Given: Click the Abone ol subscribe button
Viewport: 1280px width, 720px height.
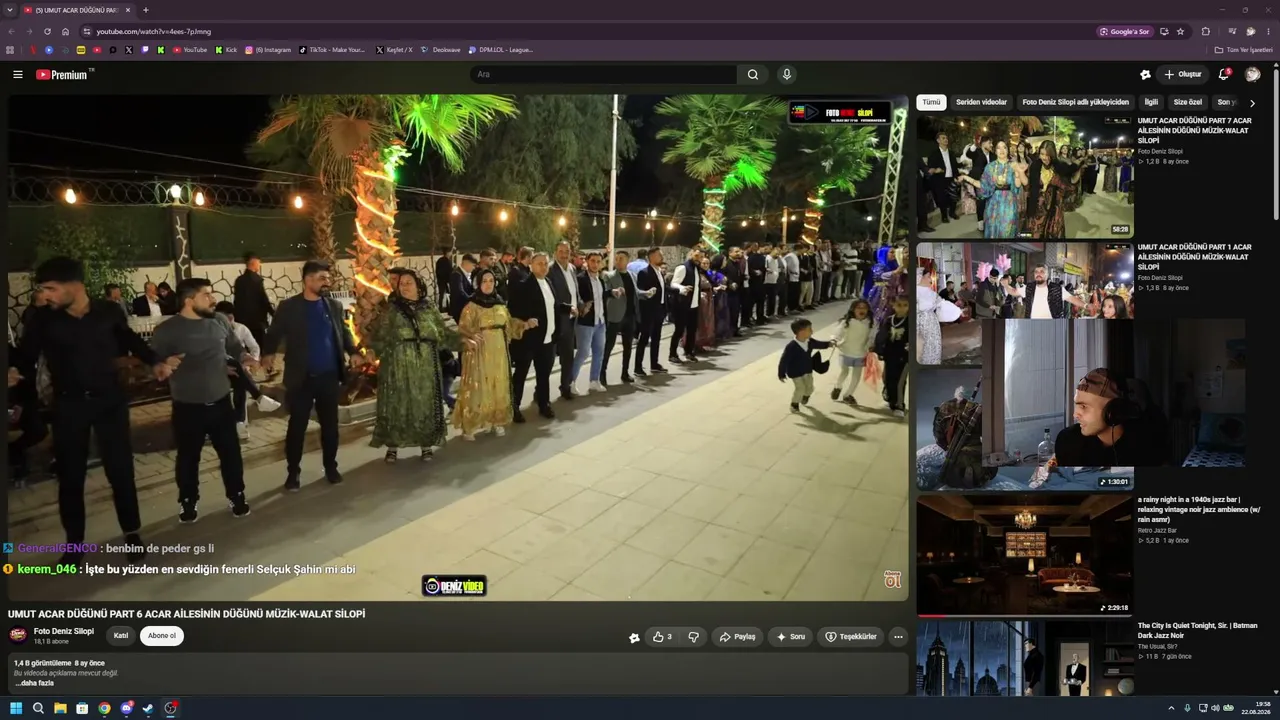Looking at the screenshot, I should (162, 636).
